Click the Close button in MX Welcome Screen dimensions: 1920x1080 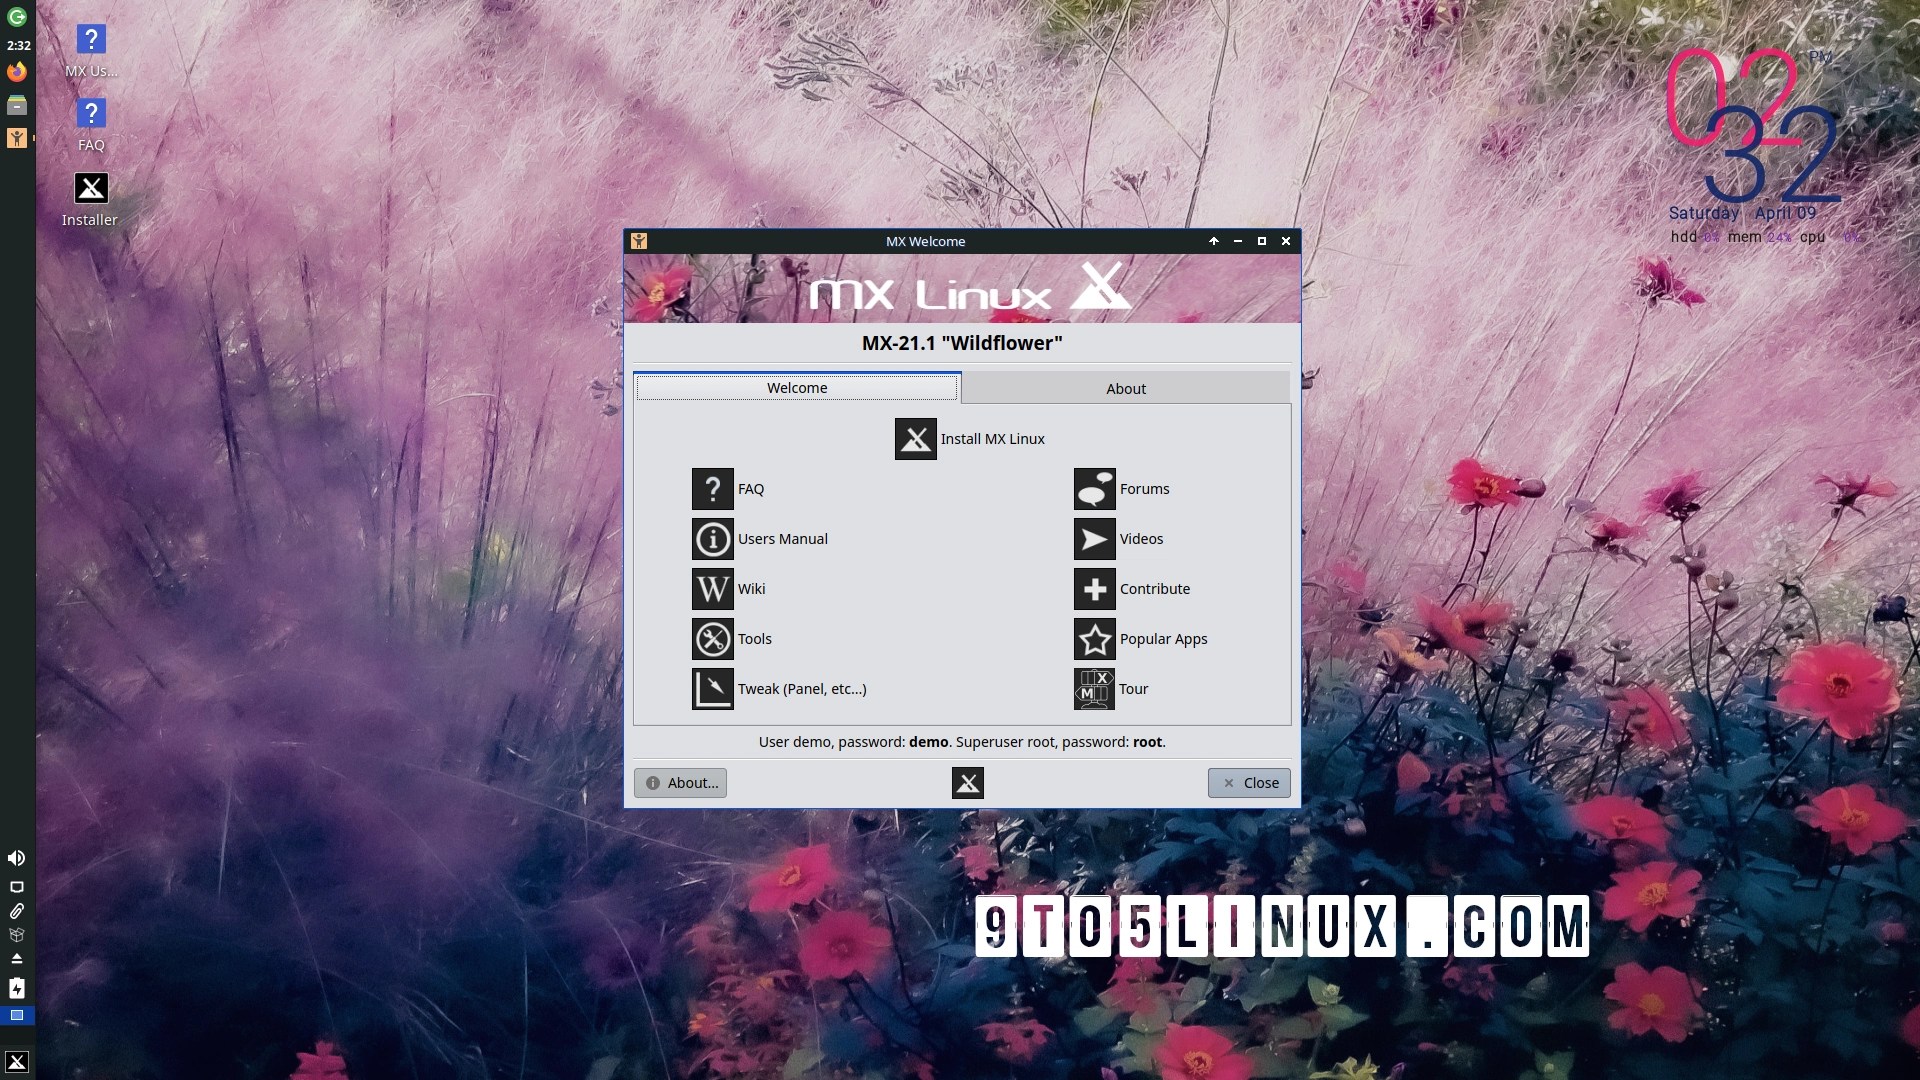[x=1249, y=783]
